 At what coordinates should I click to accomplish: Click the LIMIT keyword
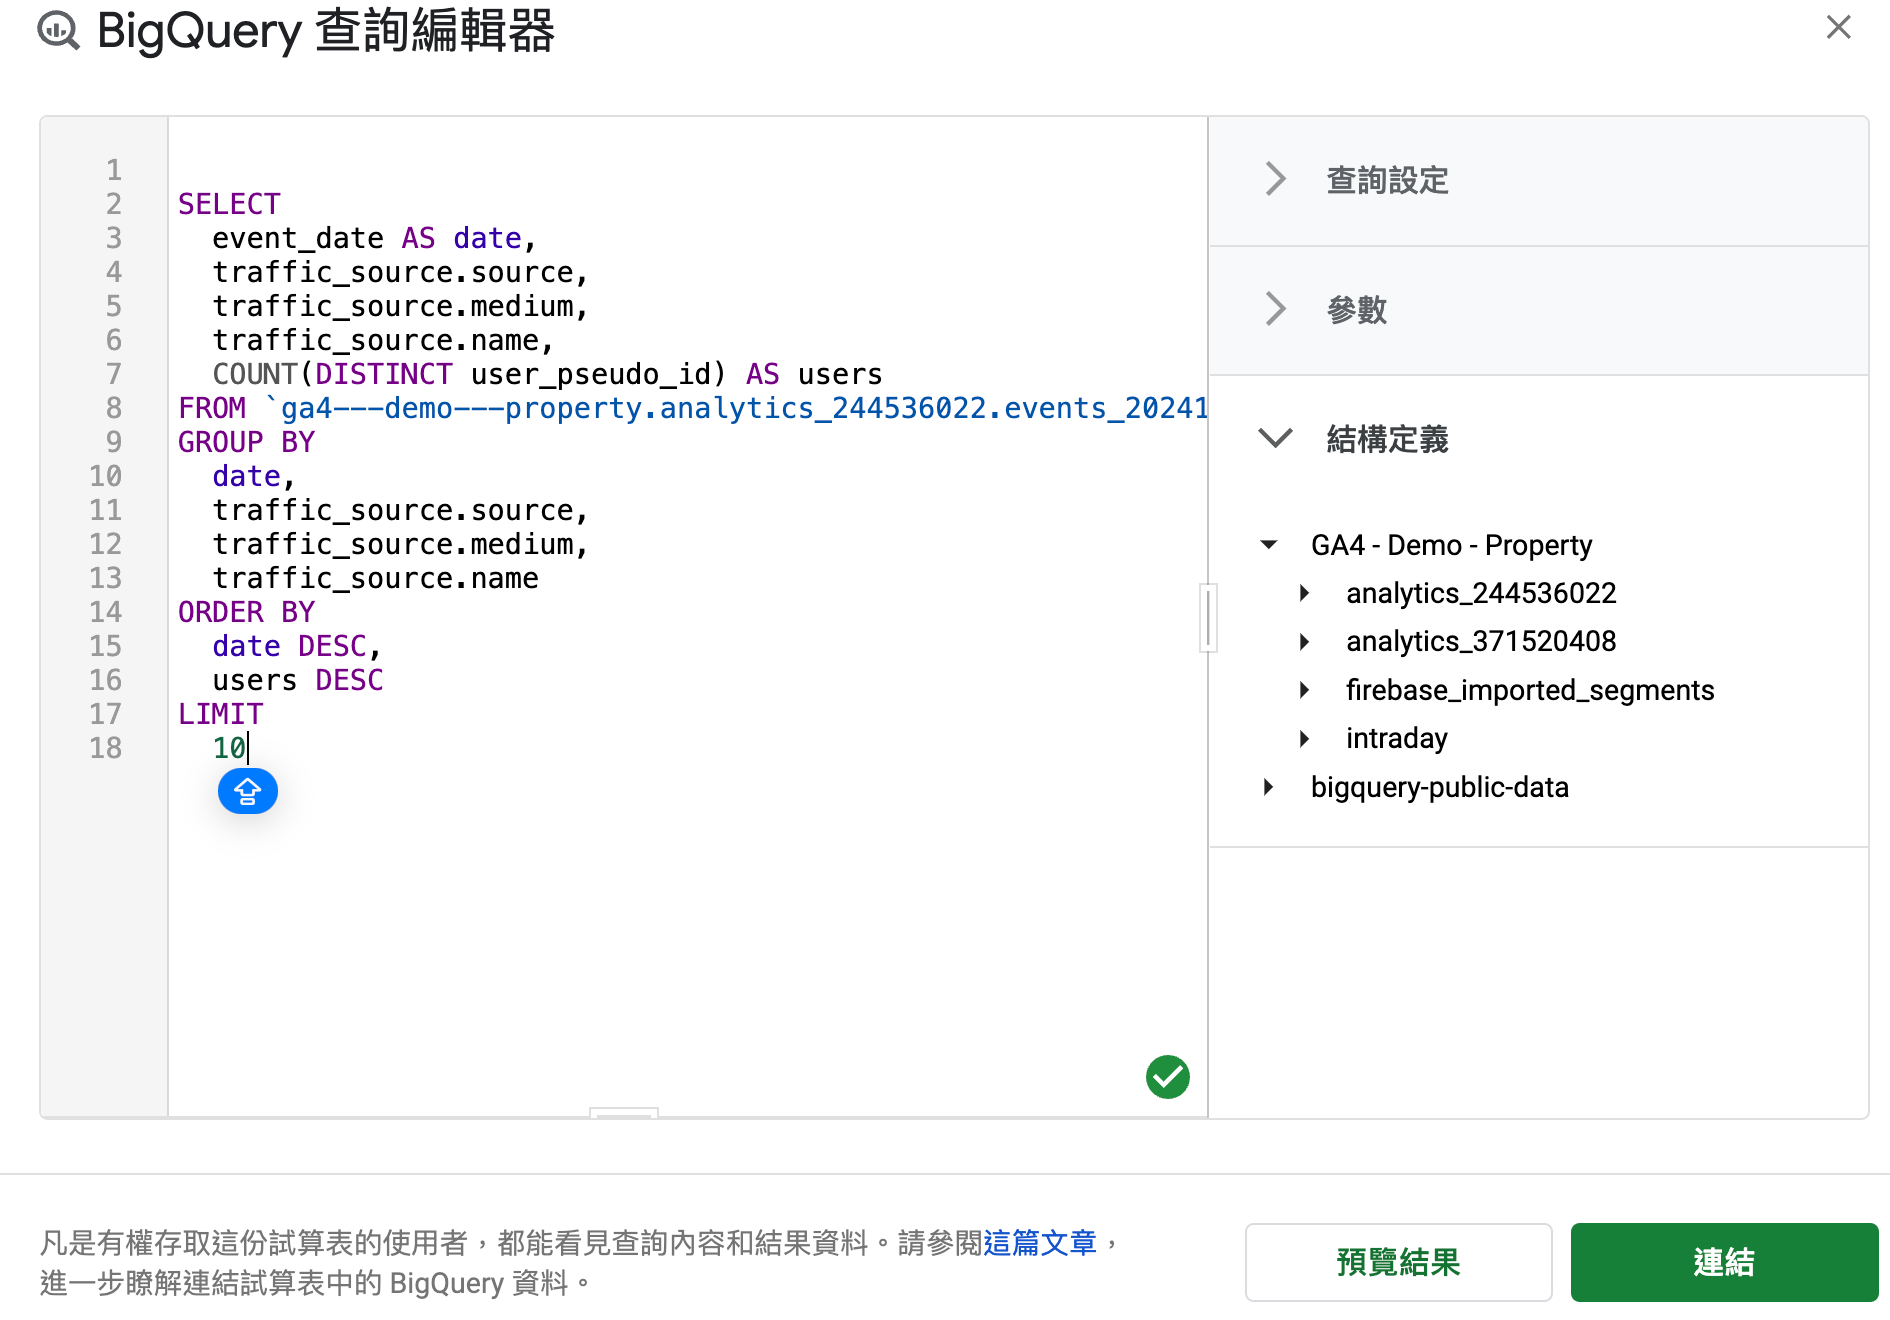(x=220, y=714)
